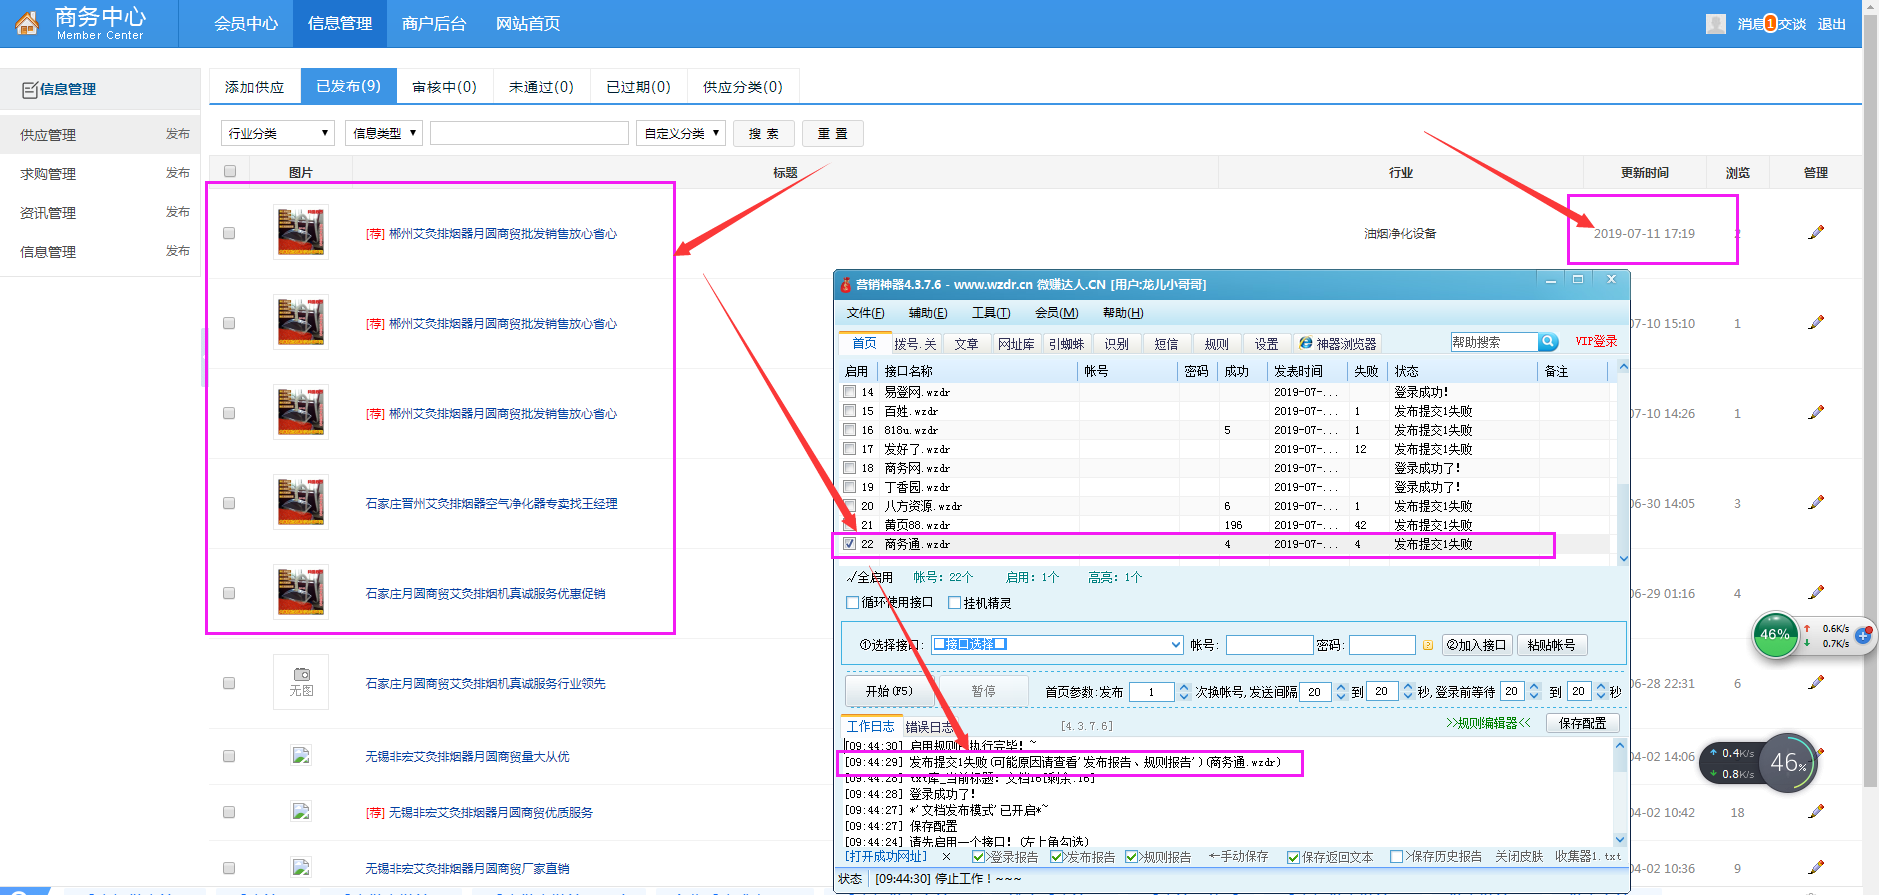This screenshot has width=1879, height=895.
Task: Click the edit pencil for the 04-02 10:36 listing
Action: tap(1816, 868)
